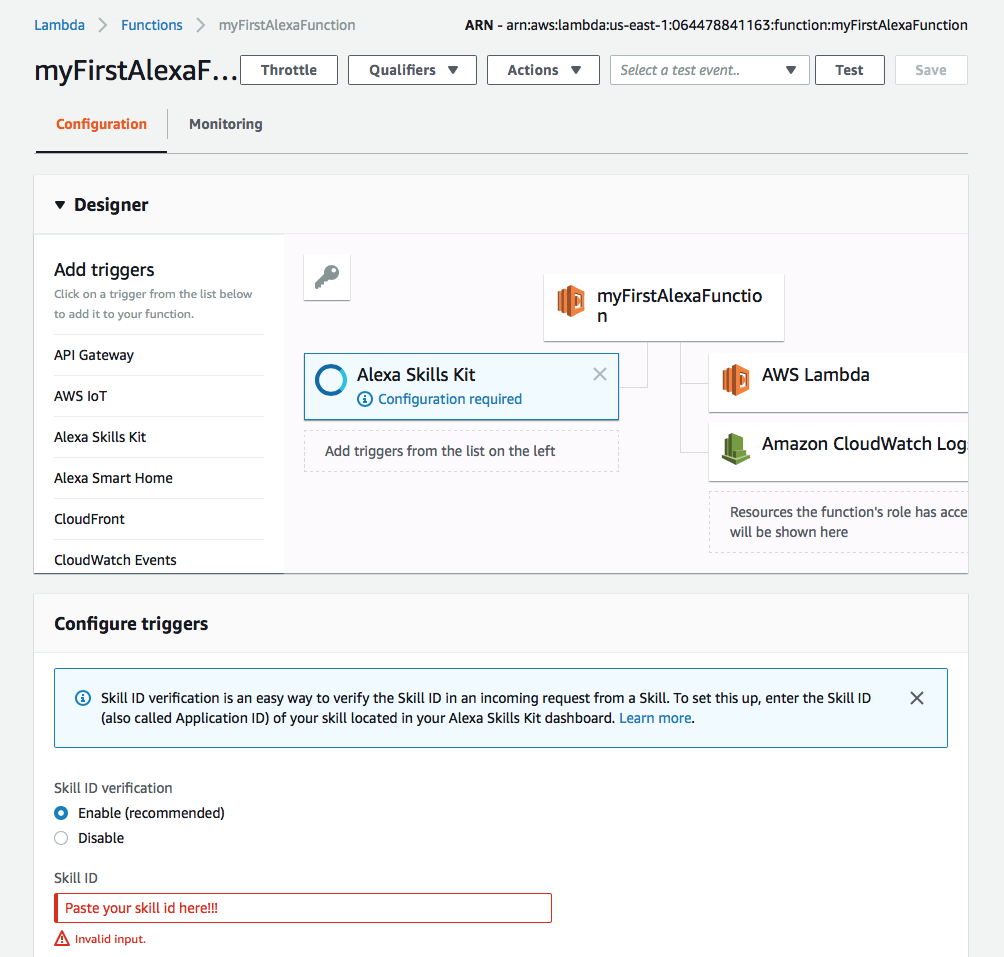Click the Throttle button
The image size is (1004, 957).
point(288,70)
